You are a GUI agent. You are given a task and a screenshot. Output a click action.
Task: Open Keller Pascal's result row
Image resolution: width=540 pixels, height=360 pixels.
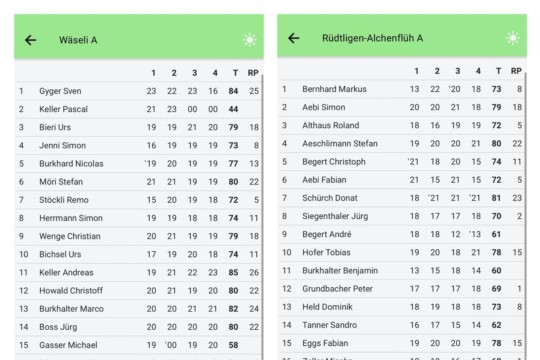point(138,109)
